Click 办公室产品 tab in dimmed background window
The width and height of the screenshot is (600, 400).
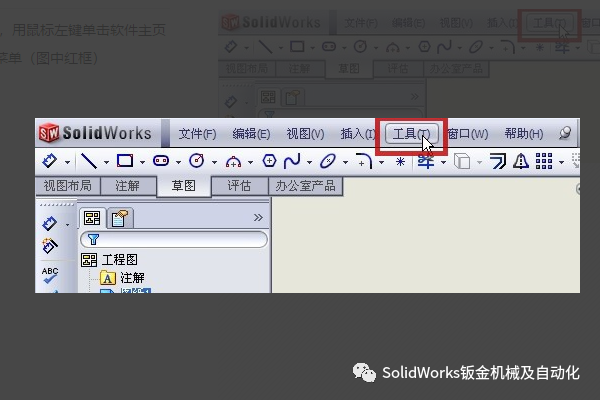pos(456,69)
